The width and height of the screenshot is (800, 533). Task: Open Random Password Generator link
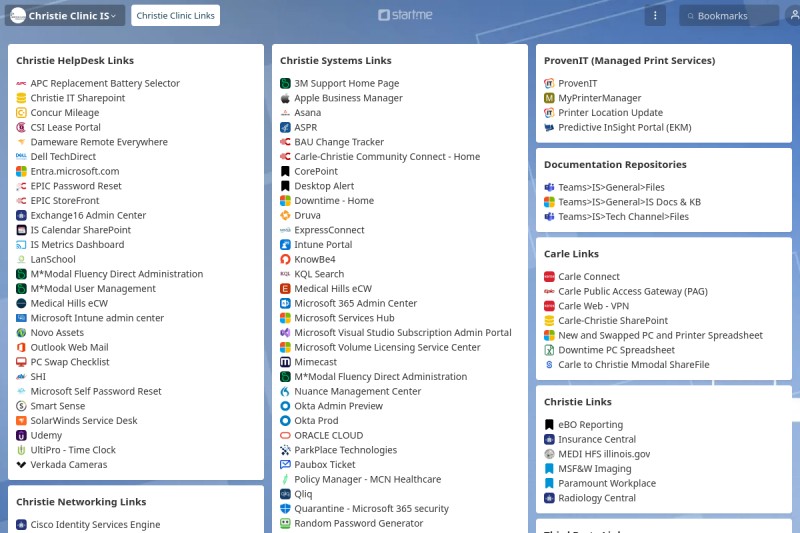pyautogui.click(x=359, y=523)
